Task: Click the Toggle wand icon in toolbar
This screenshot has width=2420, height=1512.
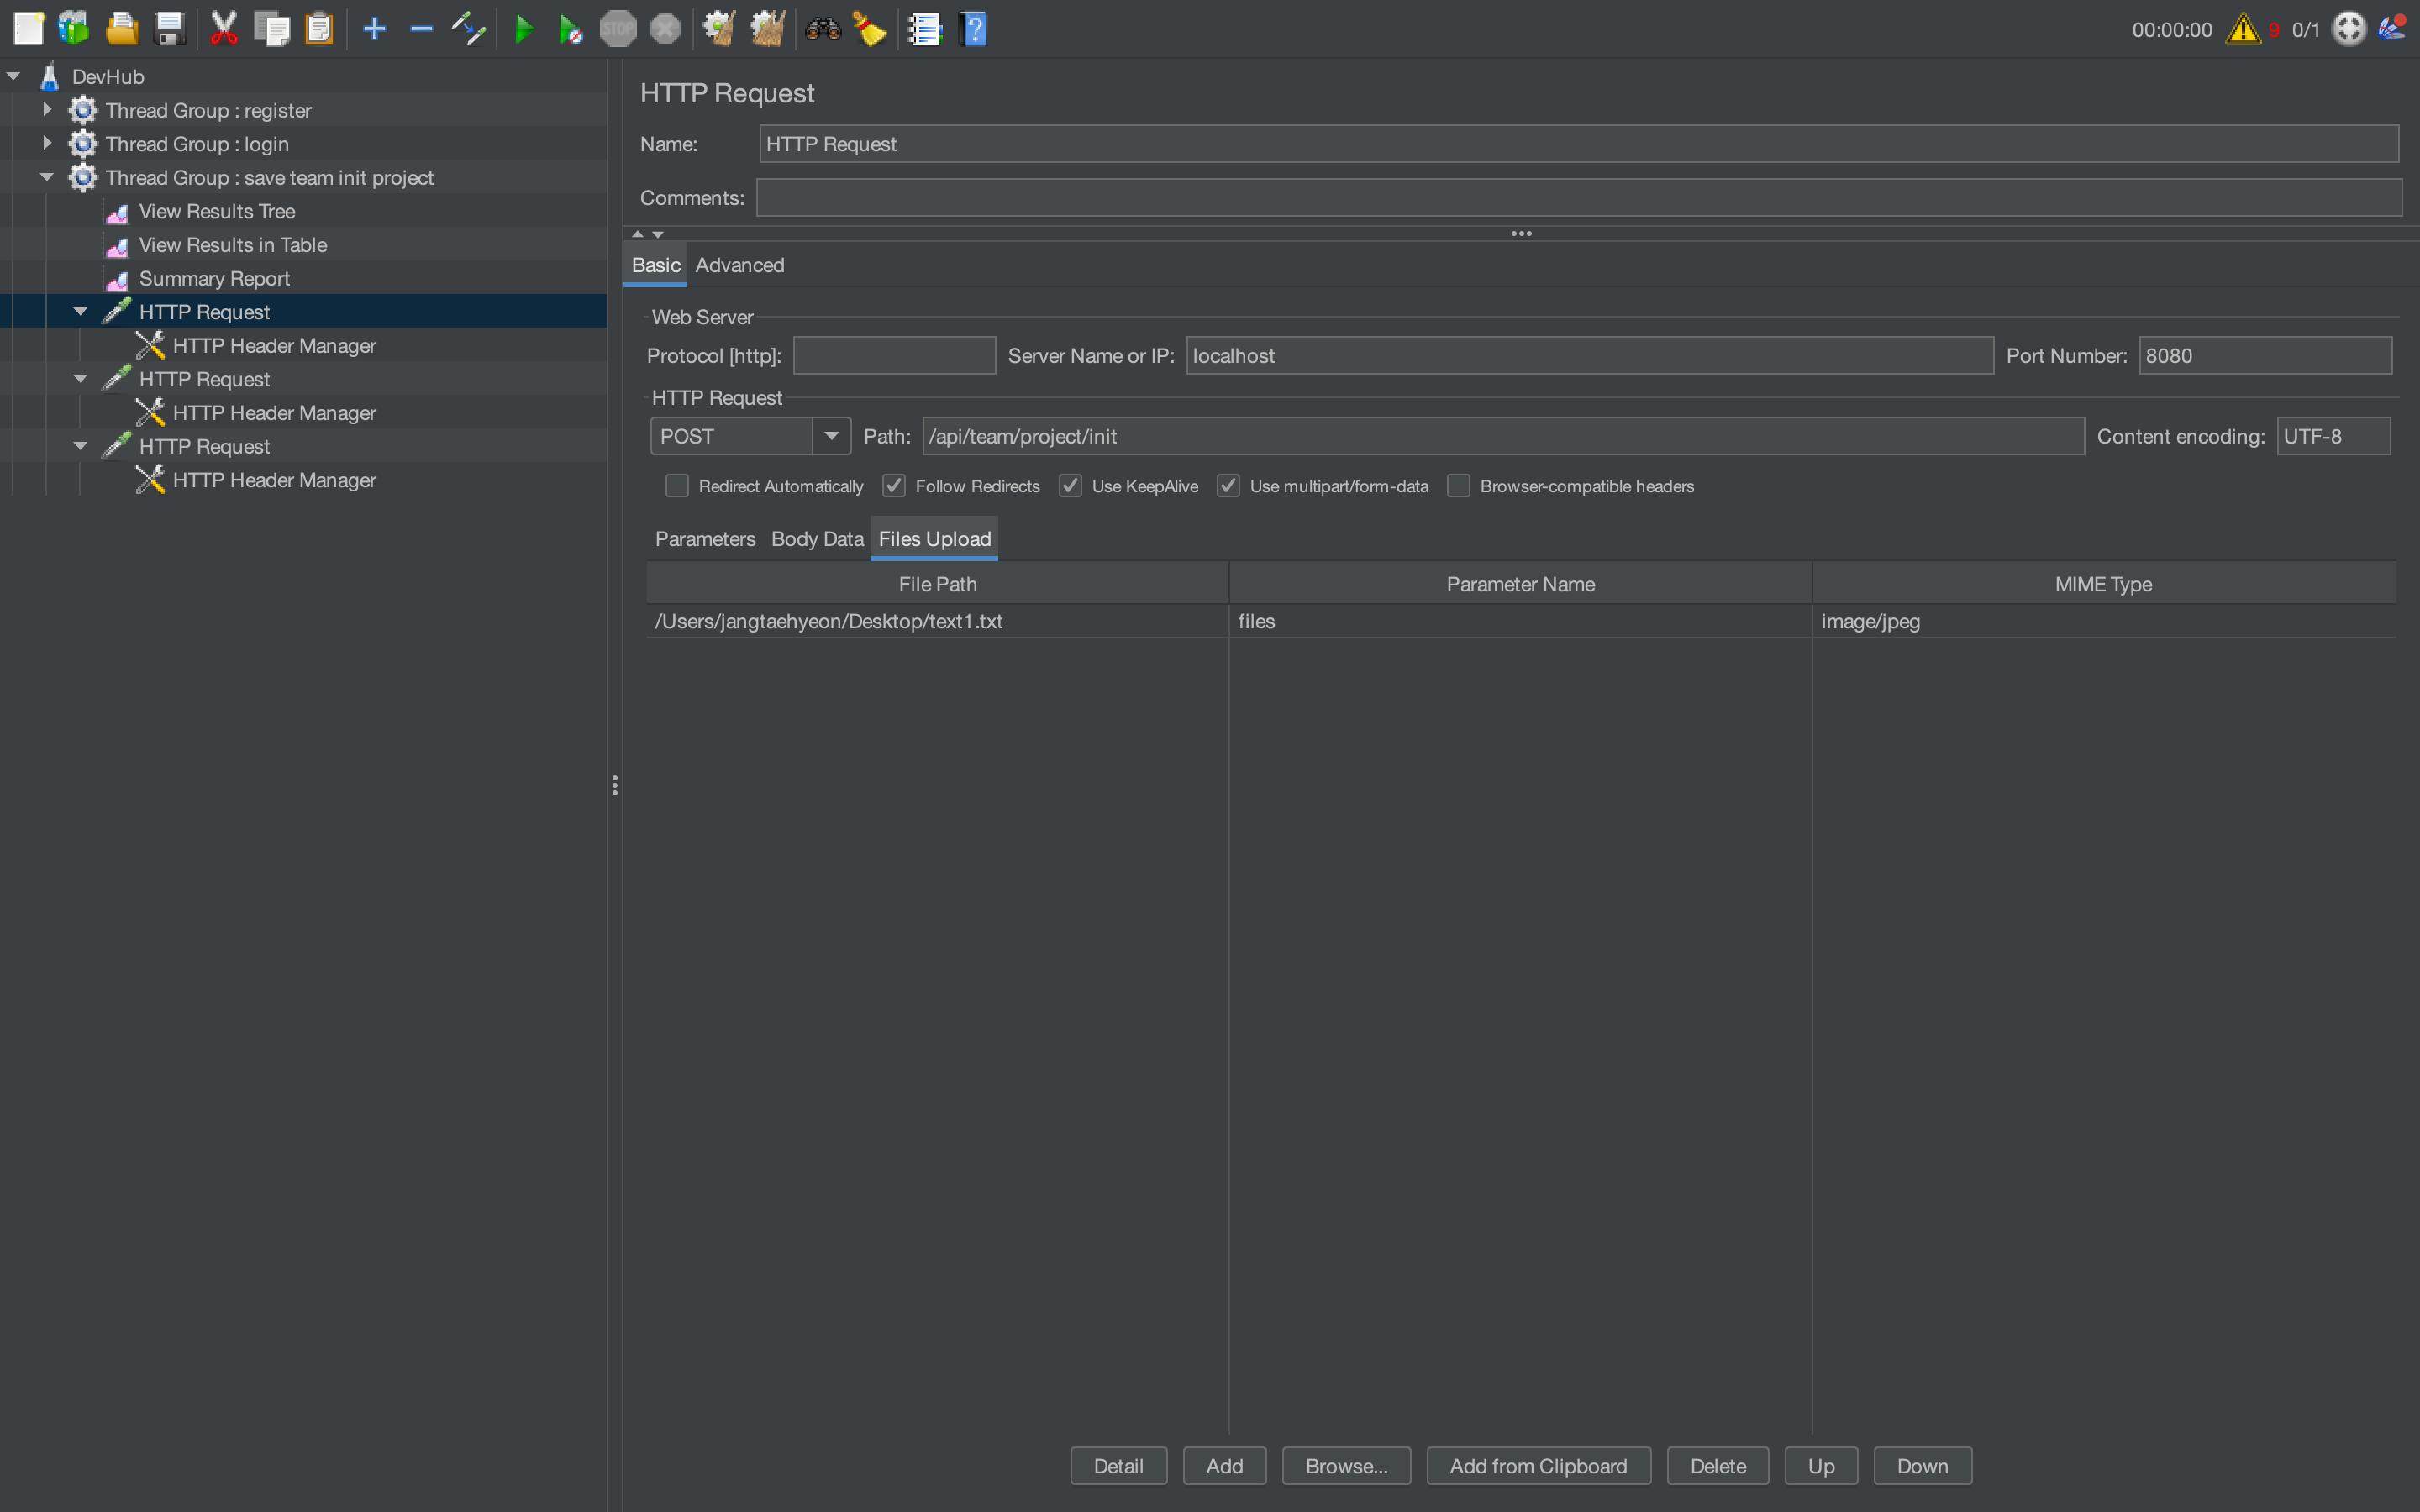Action: coord(468,29)
